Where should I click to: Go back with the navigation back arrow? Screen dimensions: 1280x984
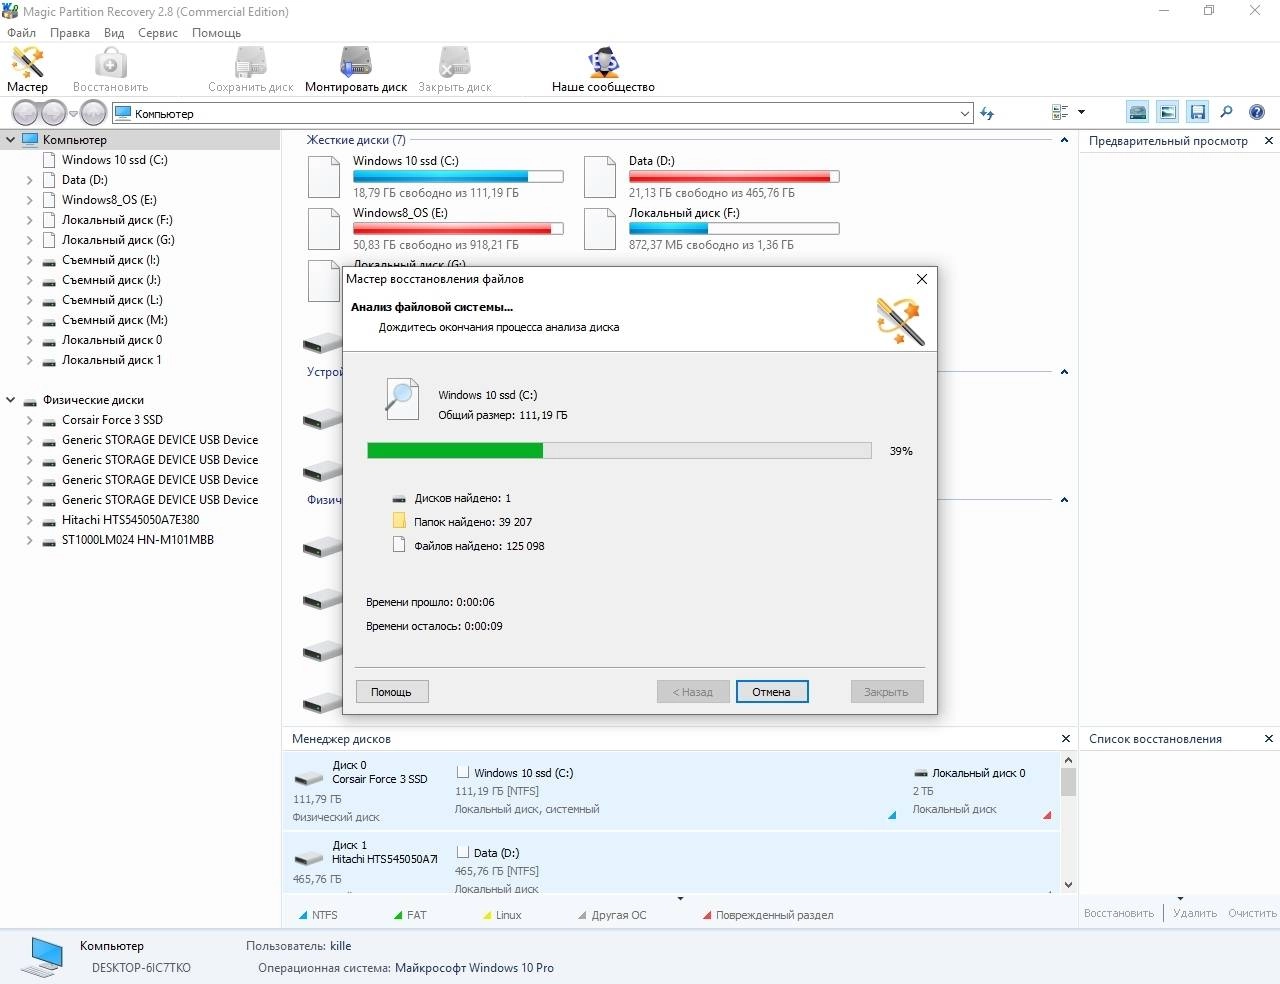(25, 113)
